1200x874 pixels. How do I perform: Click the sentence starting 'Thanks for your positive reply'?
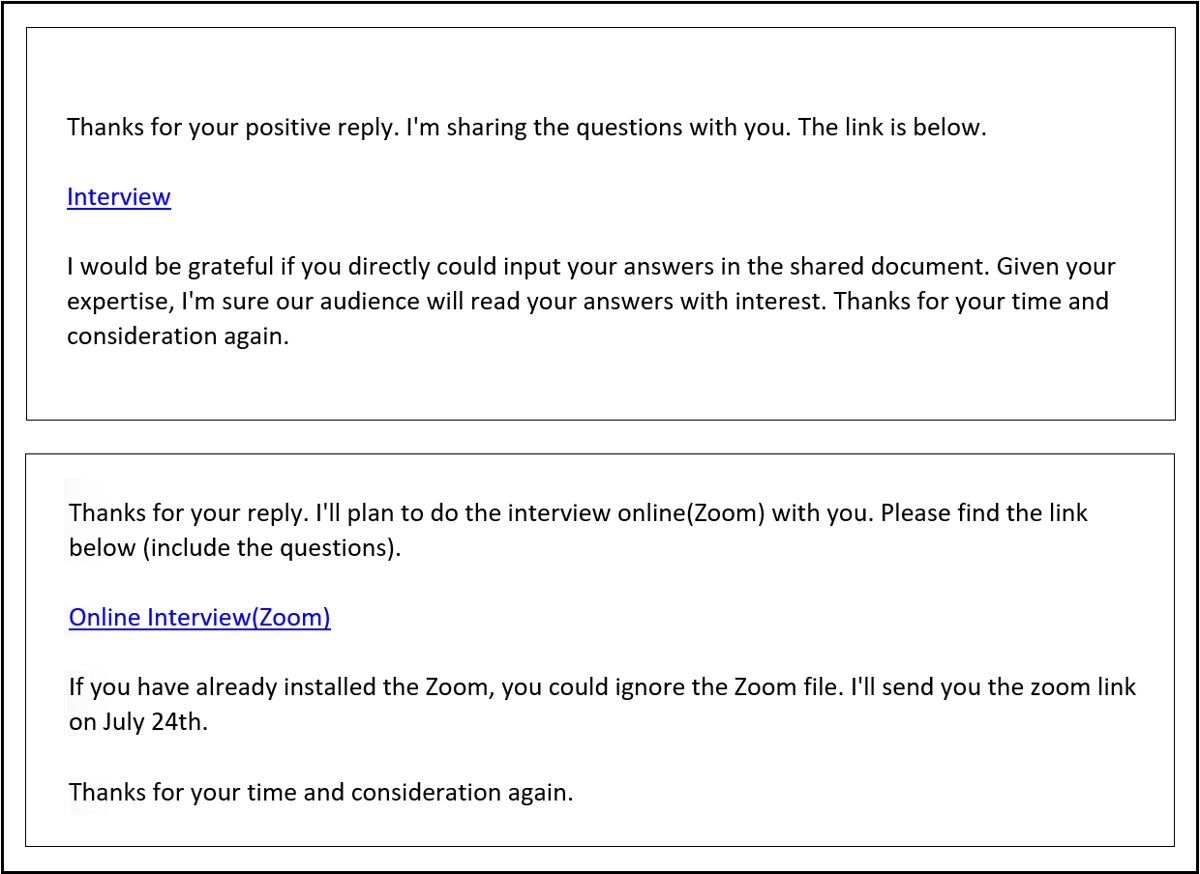click(x=232, y=128)
